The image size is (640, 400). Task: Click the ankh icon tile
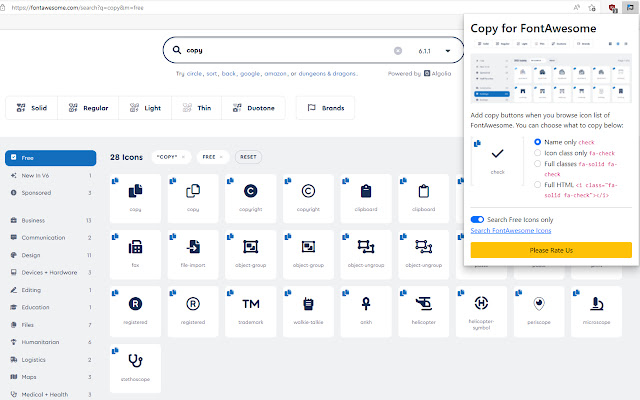click(x=366, y=309)
